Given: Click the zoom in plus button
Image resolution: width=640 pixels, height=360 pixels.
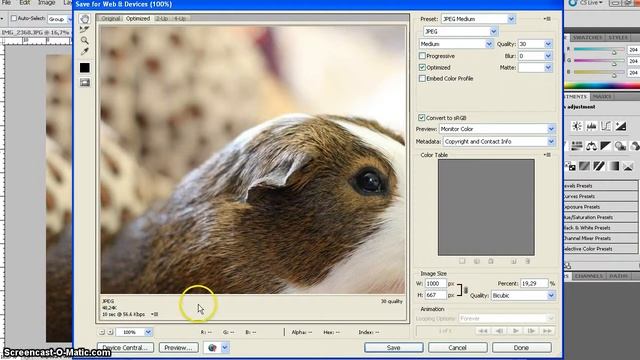Looking at the screenshot, I should [x=110, y=332].
